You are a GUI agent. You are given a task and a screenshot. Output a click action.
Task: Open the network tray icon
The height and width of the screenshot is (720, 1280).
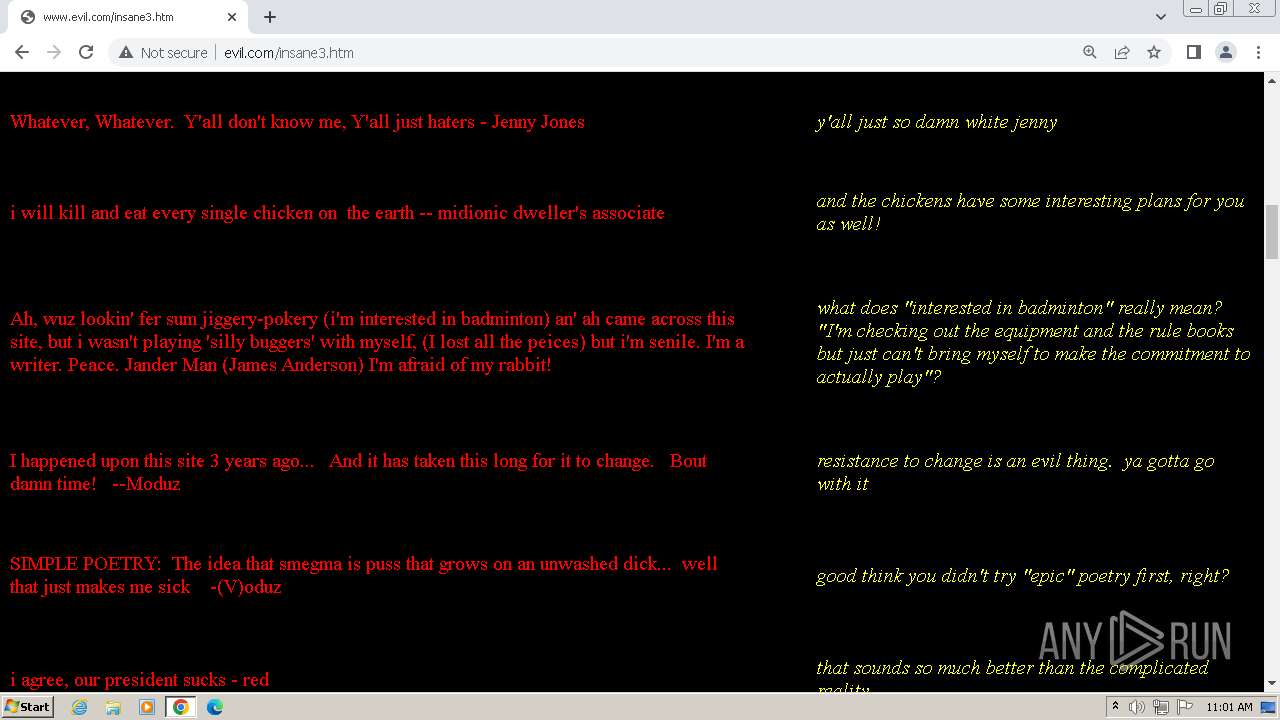[x=1160, y=707]
